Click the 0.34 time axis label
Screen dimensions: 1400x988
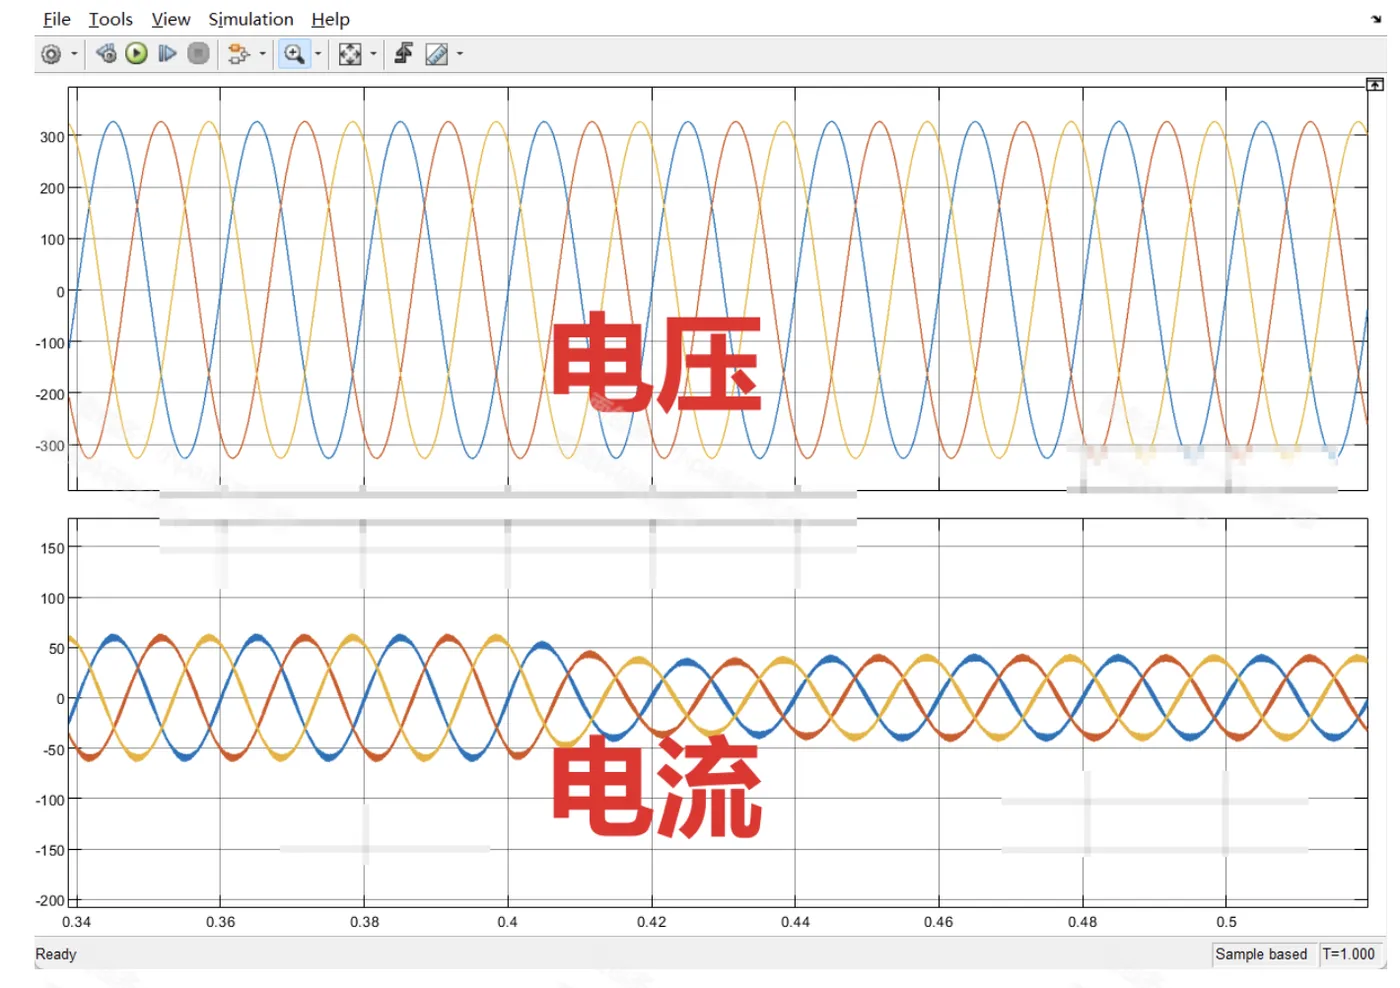click(x=77, y=922)
